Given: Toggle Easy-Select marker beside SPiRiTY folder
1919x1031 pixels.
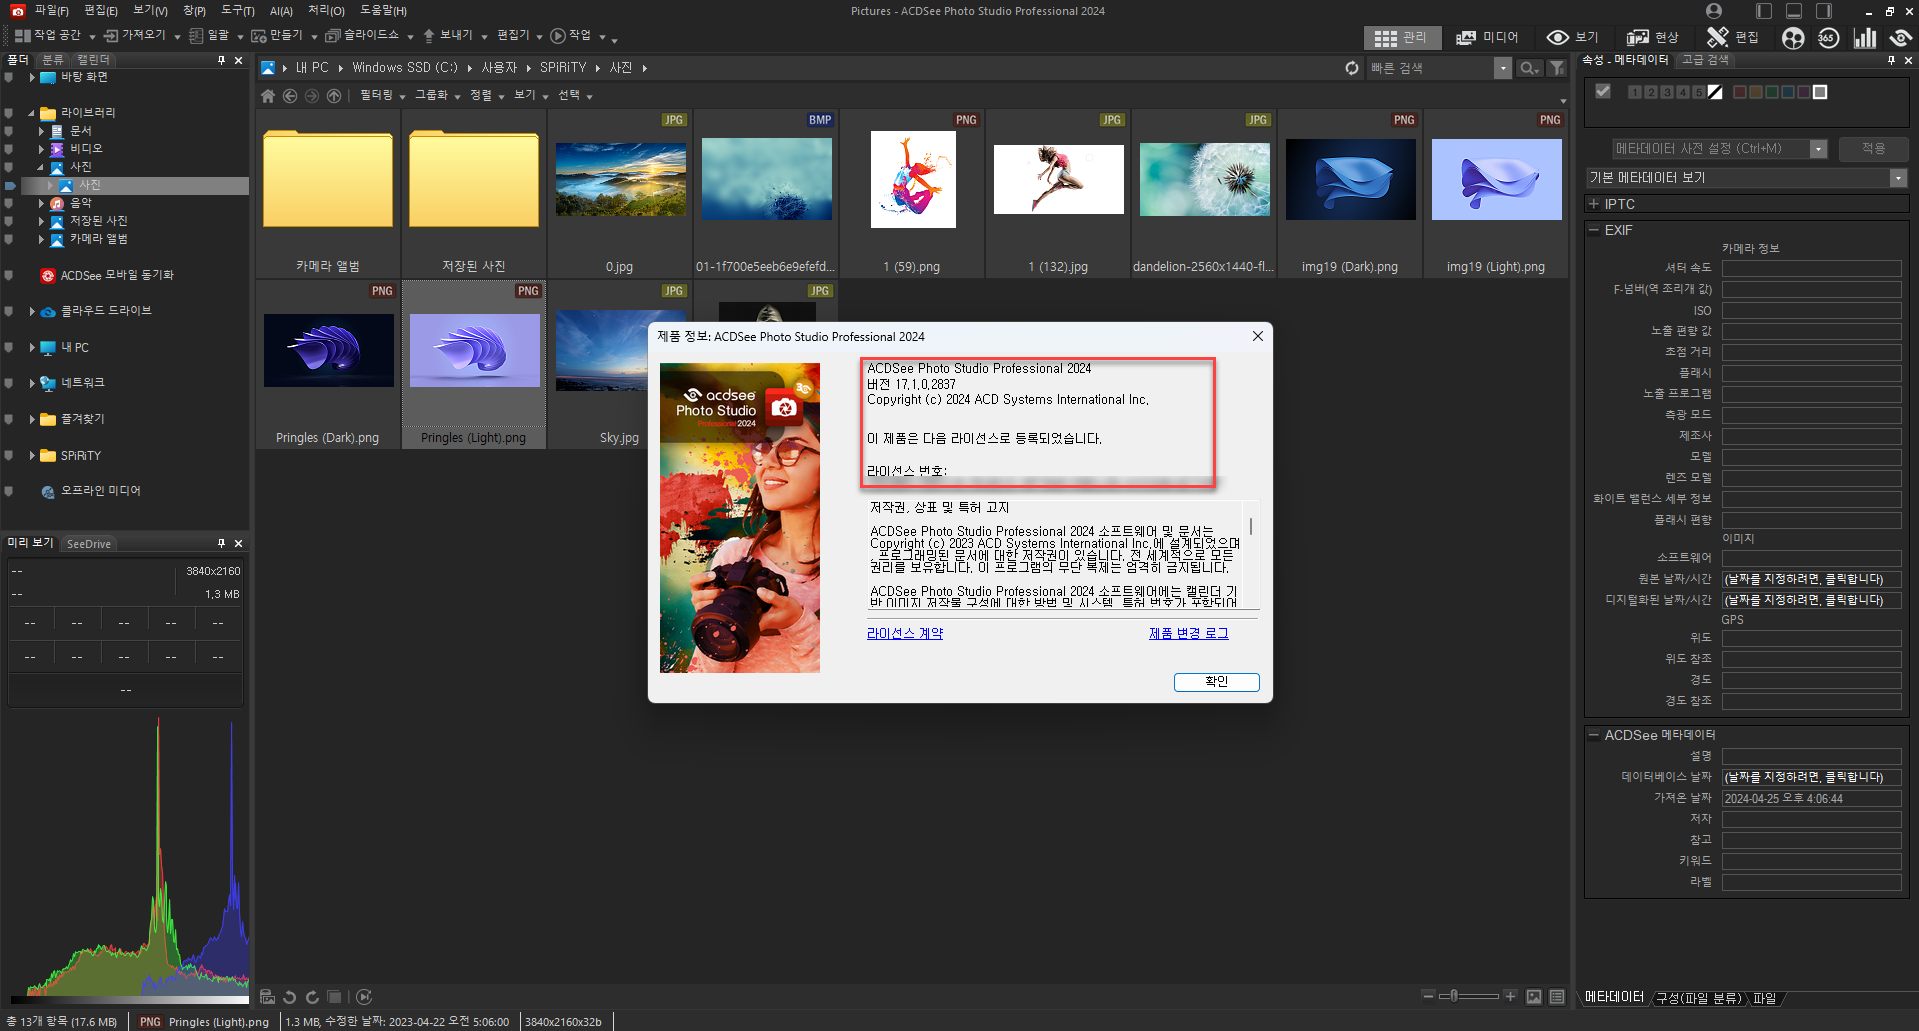Looking at the screenshot, I should pos(9,456).
